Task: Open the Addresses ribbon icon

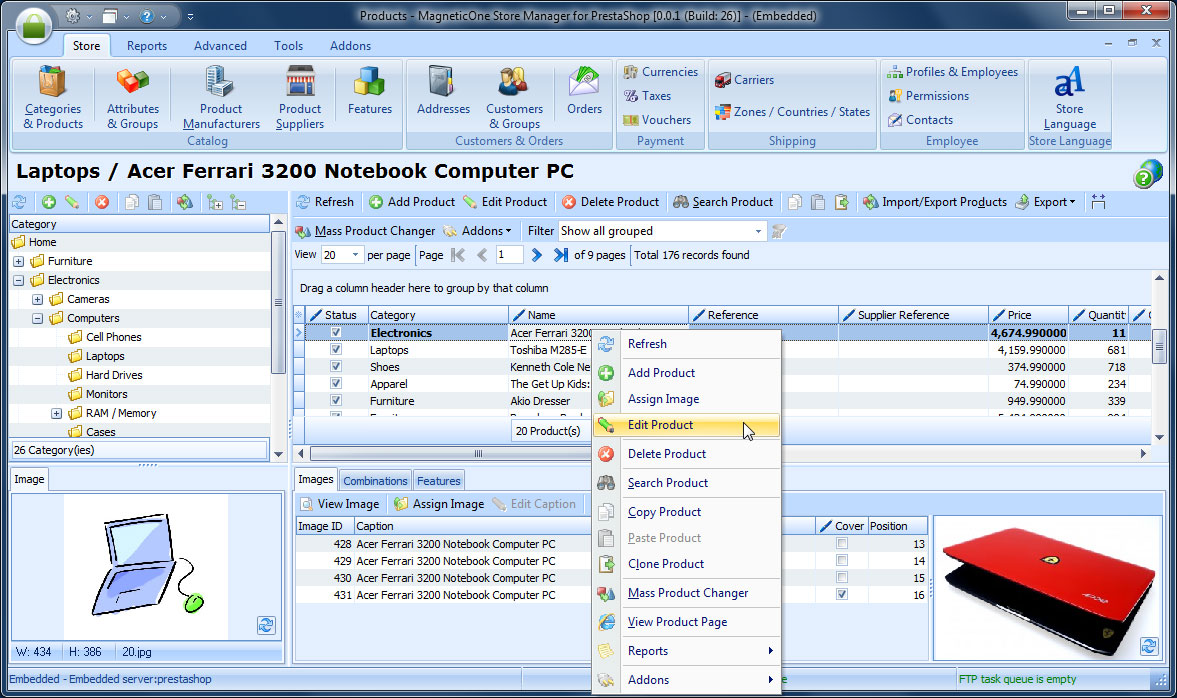Action: (443, 90)
